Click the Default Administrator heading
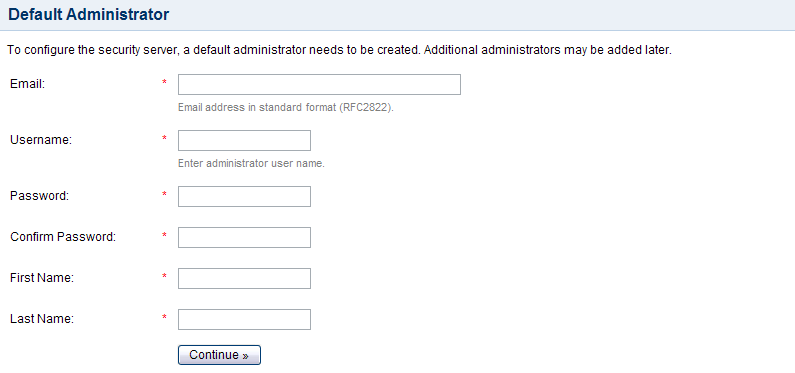795x373 pixels. [89, 14]
